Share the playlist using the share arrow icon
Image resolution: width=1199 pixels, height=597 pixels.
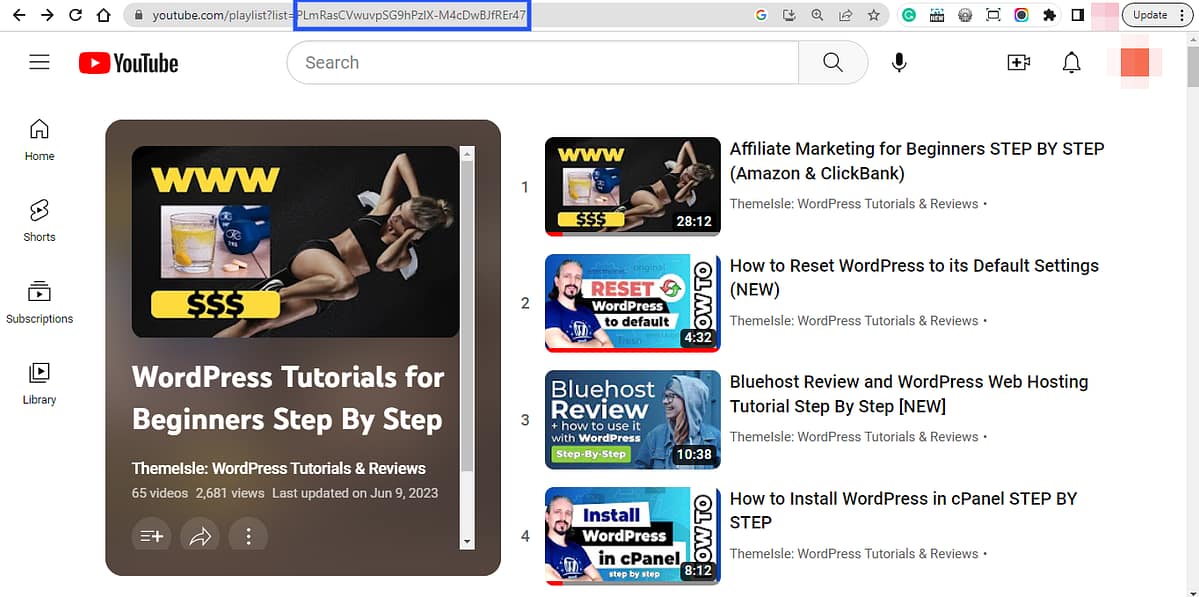point(199,535)
